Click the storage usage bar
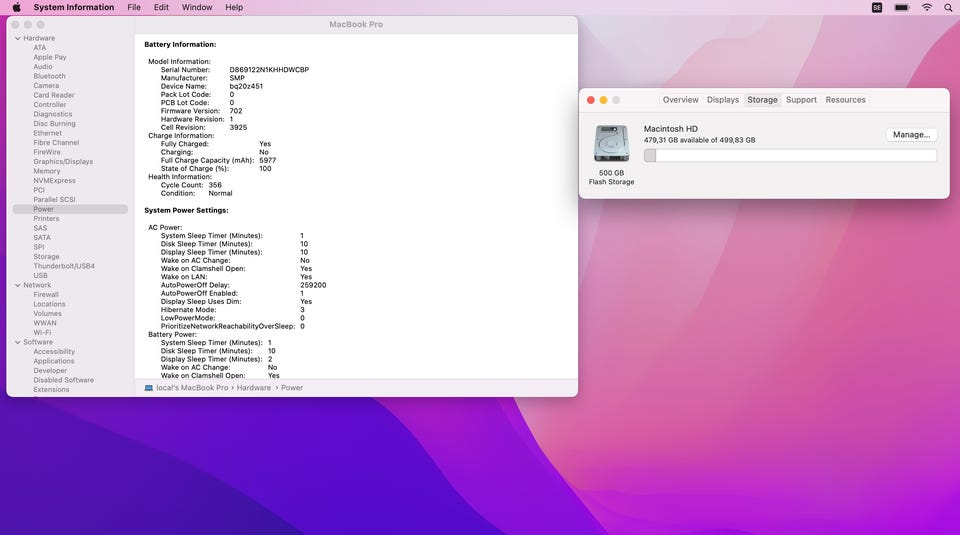This screenshot has height=535, width=960. click(x=790, y=155)
